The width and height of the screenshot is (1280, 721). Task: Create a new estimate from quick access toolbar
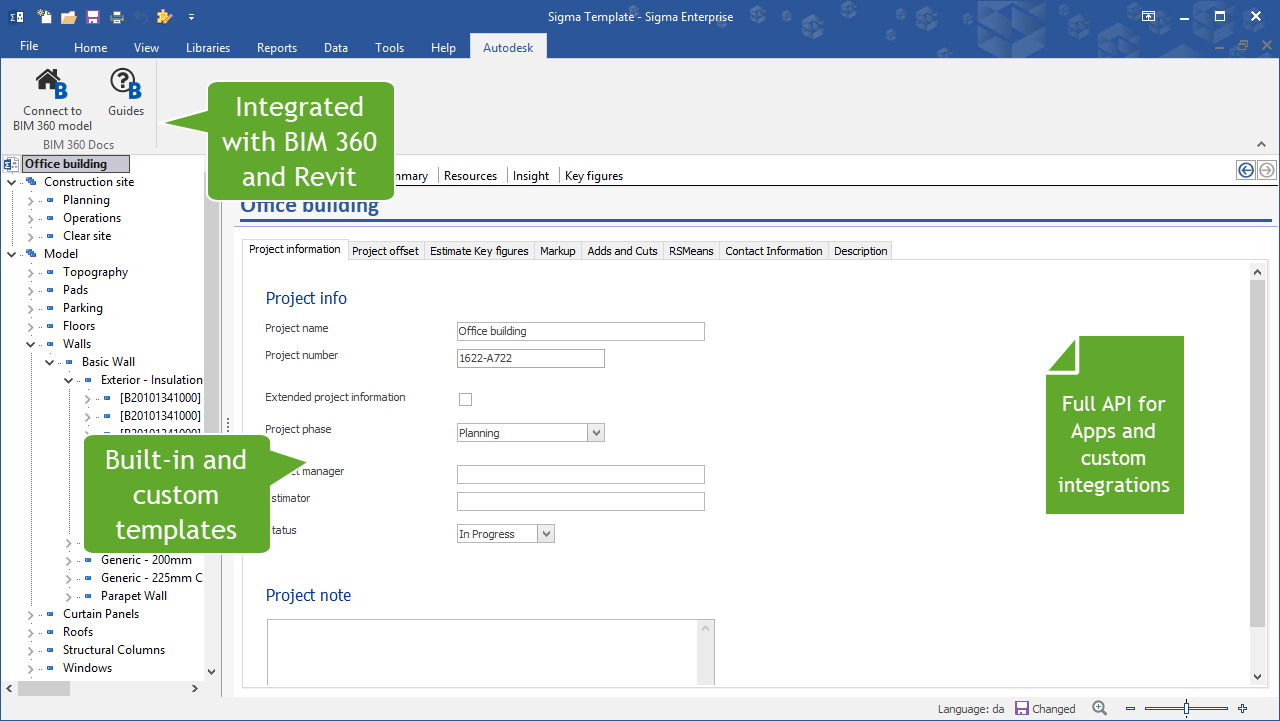coord(44,17)
